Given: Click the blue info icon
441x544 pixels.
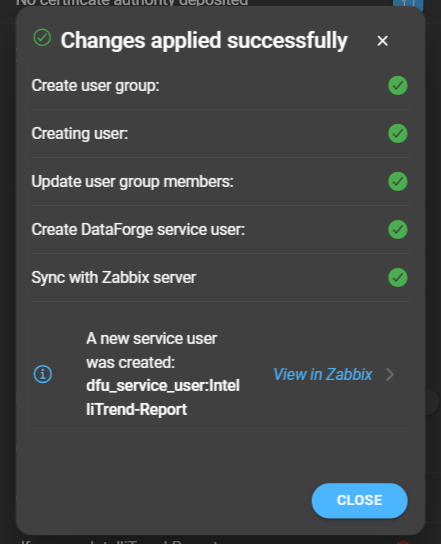Looking at the screenshot, I should click(43, 374).
